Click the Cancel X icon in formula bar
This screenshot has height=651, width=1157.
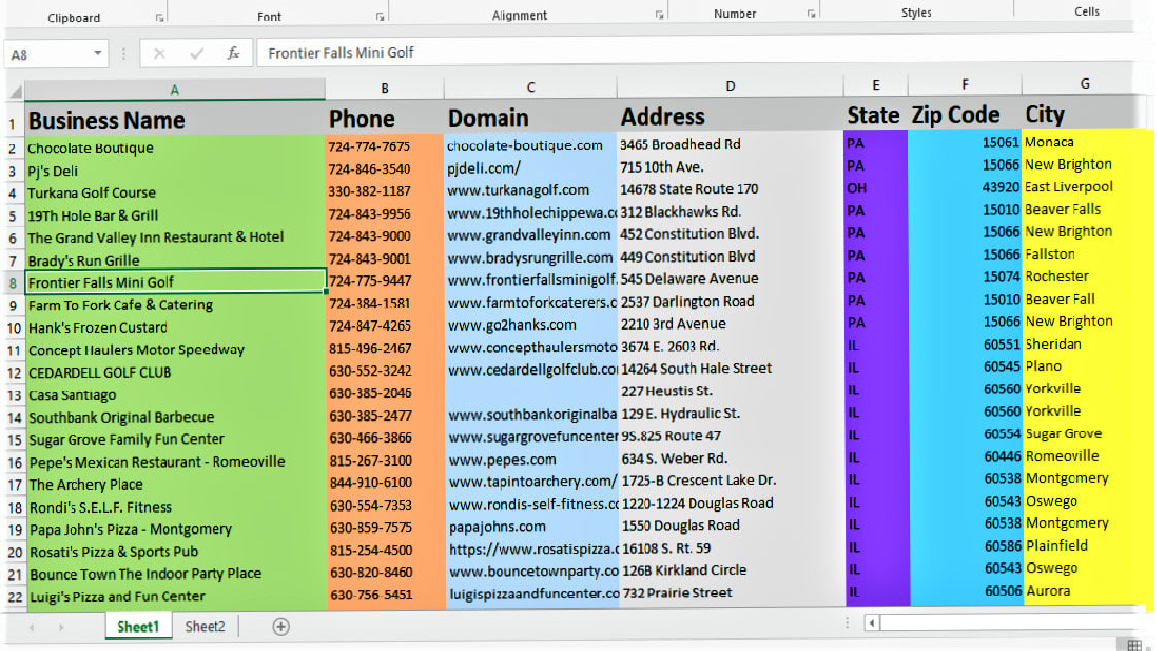tap(159, 53)
